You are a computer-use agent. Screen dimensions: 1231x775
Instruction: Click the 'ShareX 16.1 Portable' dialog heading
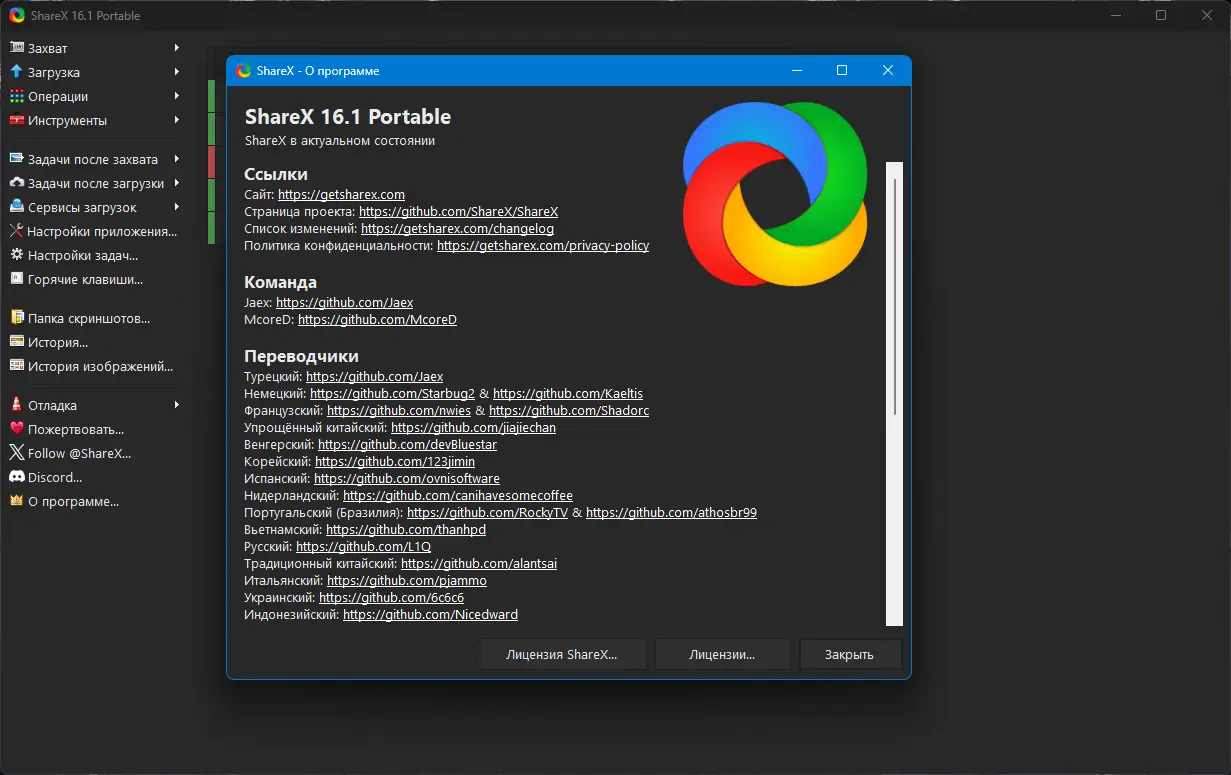coord(348,117)
